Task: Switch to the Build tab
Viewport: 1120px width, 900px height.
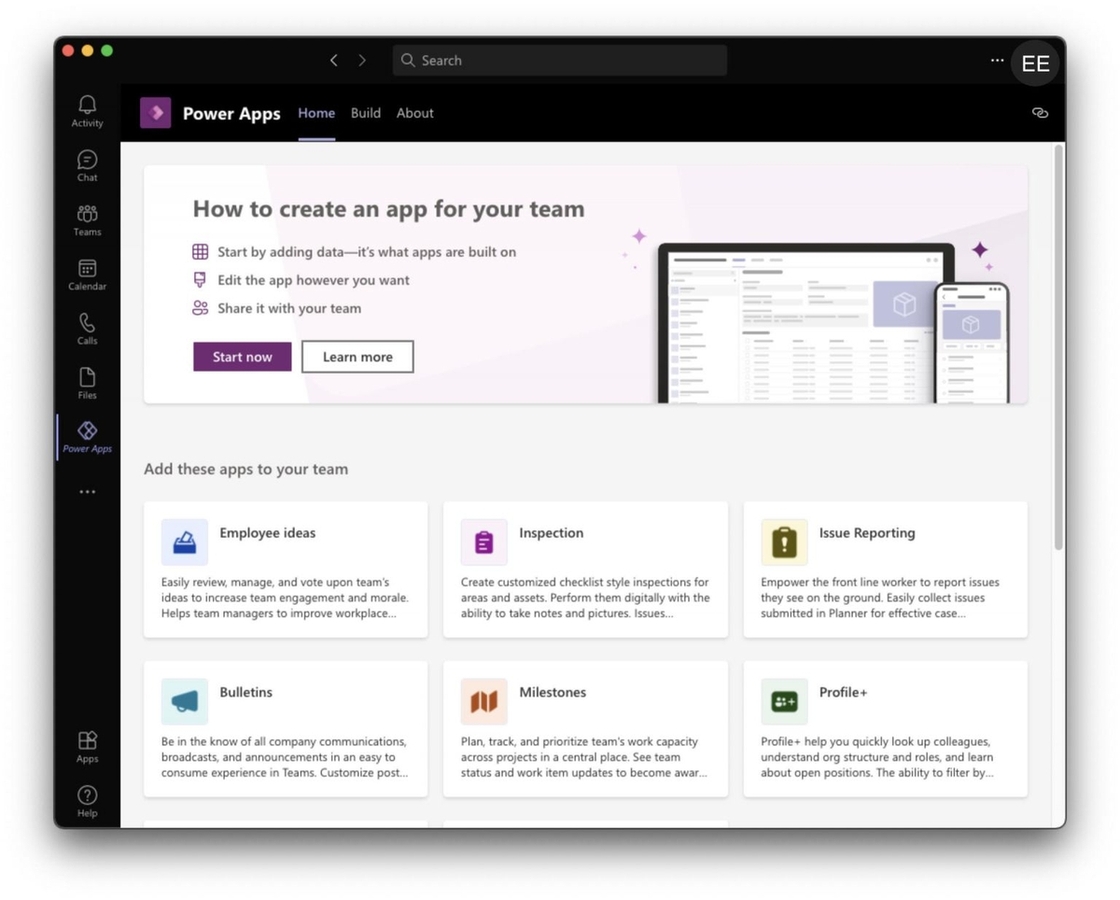Action: (365, 113)
